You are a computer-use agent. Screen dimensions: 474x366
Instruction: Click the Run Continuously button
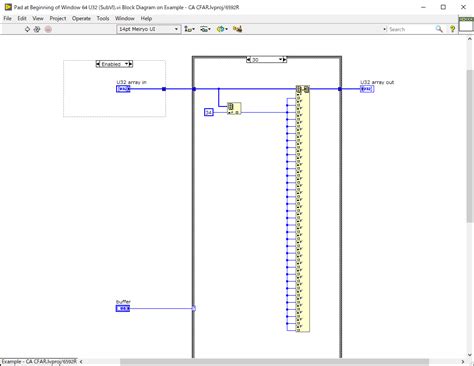(x=37, y=29)
